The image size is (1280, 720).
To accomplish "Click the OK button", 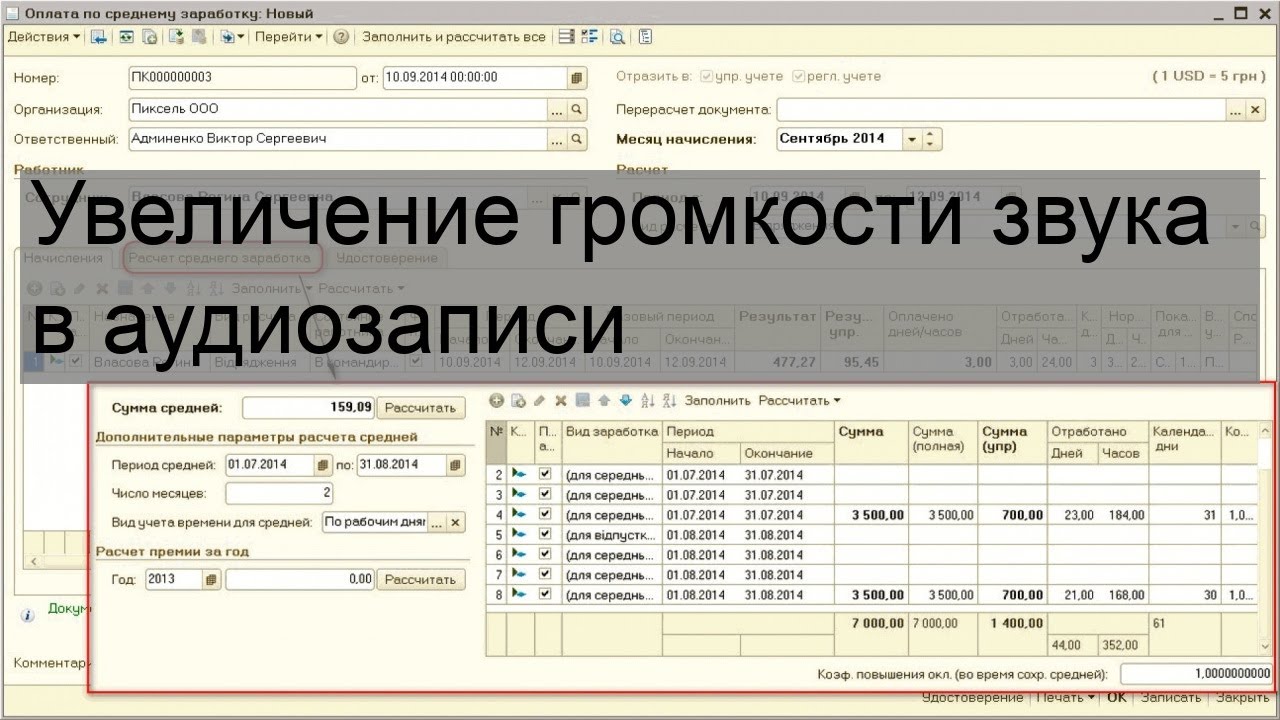I will click(x=1116, y=697).
